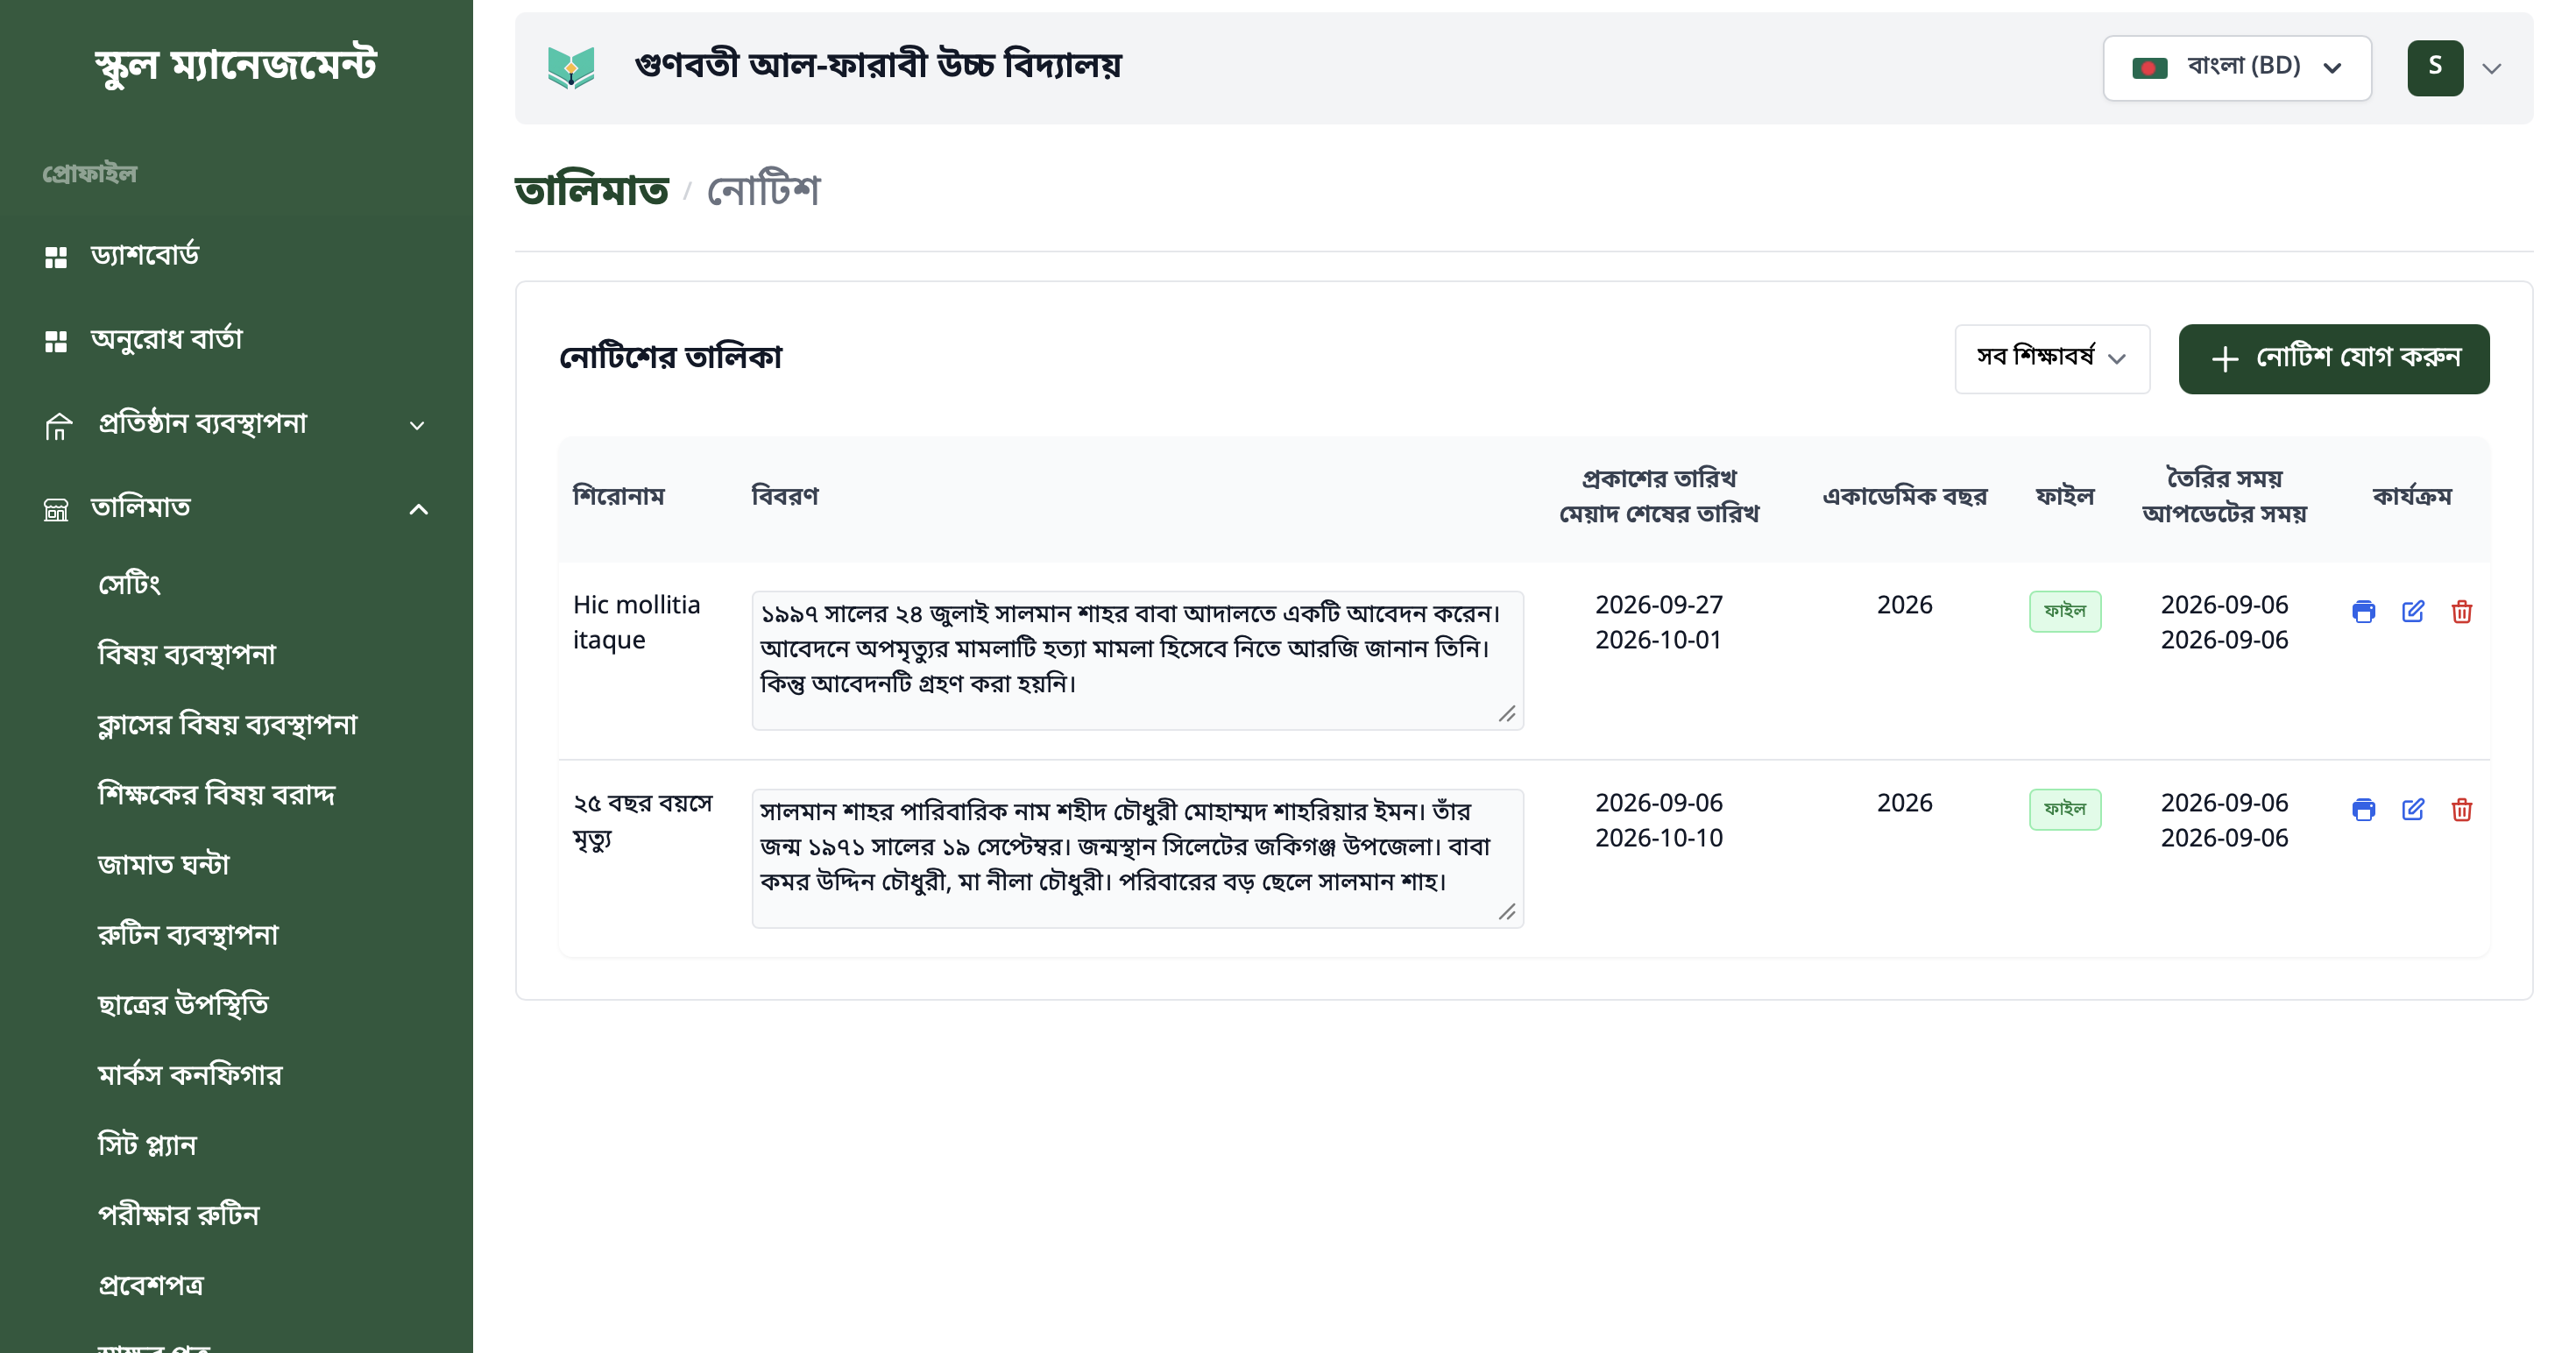This screenshot has width=2576, height=1353.
Task: Click the 2026-09-27 publish date
Action: [1658, 605]
